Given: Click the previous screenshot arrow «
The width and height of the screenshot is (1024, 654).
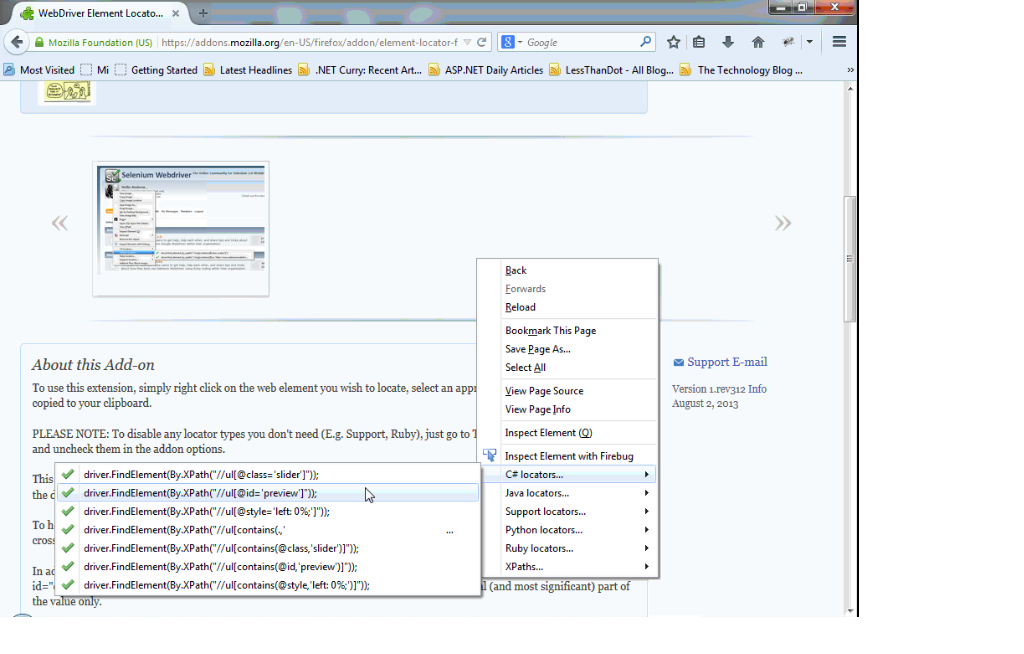Looking at the screenshot, I should click(x=59, y=223).
